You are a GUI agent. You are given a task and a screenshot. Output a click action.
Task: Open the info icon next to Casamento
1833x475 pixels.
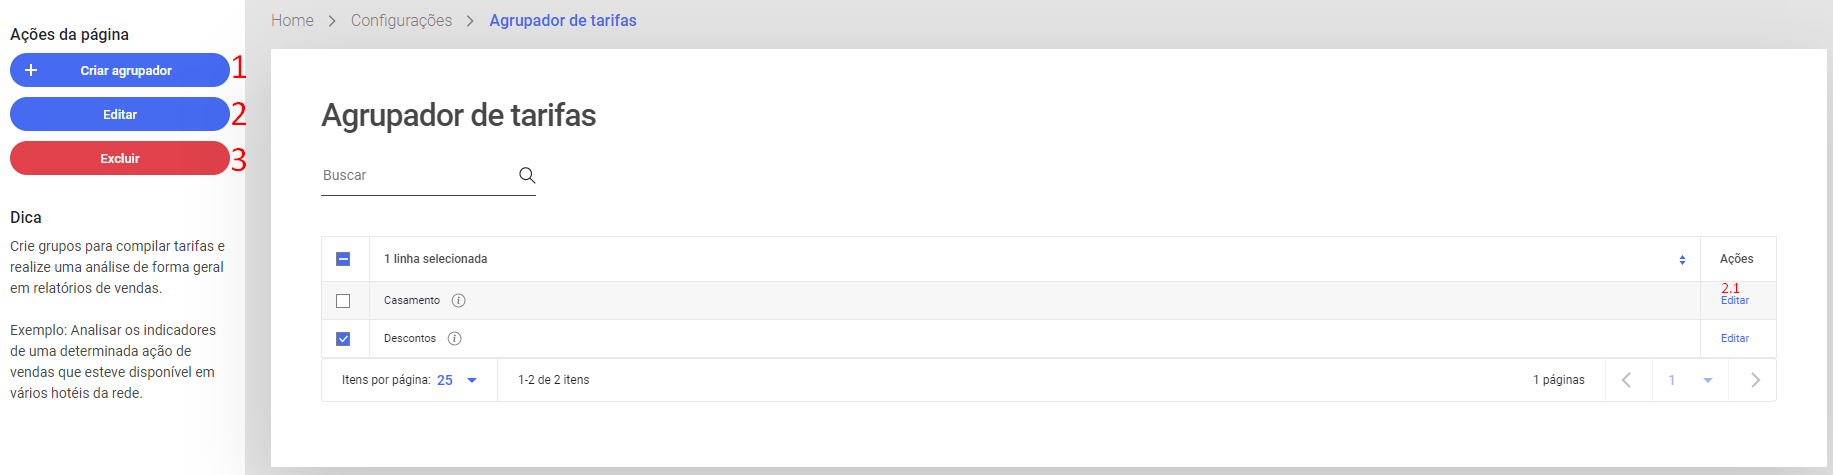click(x=458, y=301)
